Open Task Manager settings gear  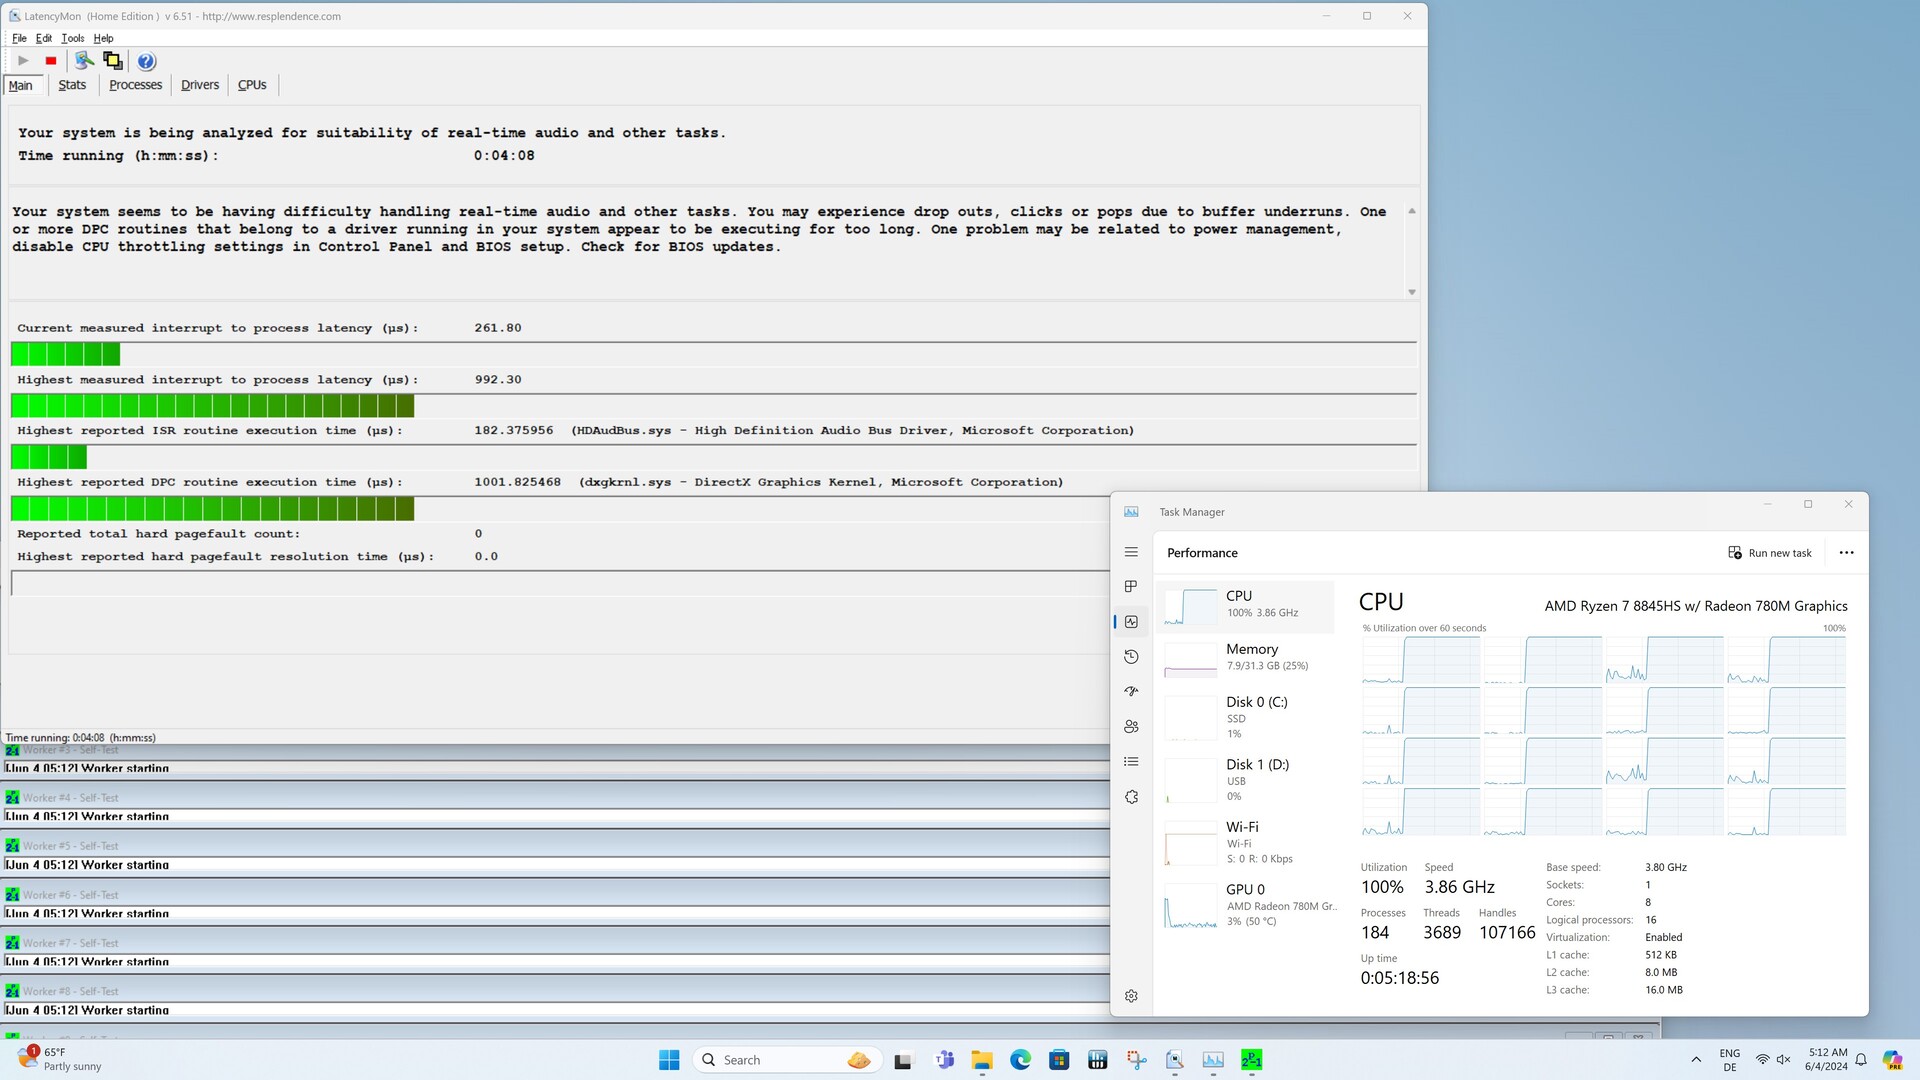[x=1131, y=996]
